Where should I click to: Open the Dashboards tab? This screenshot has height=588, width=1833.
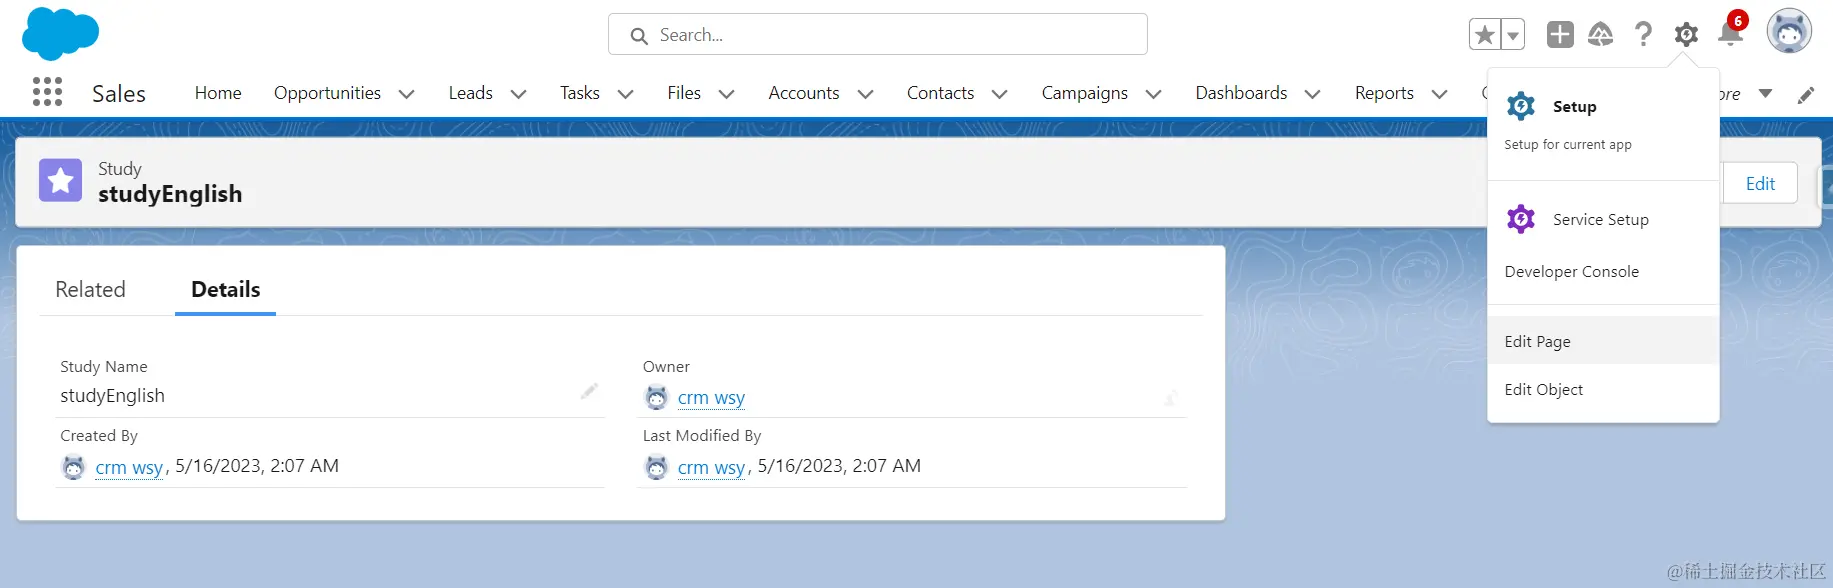tap(1241, 93)
